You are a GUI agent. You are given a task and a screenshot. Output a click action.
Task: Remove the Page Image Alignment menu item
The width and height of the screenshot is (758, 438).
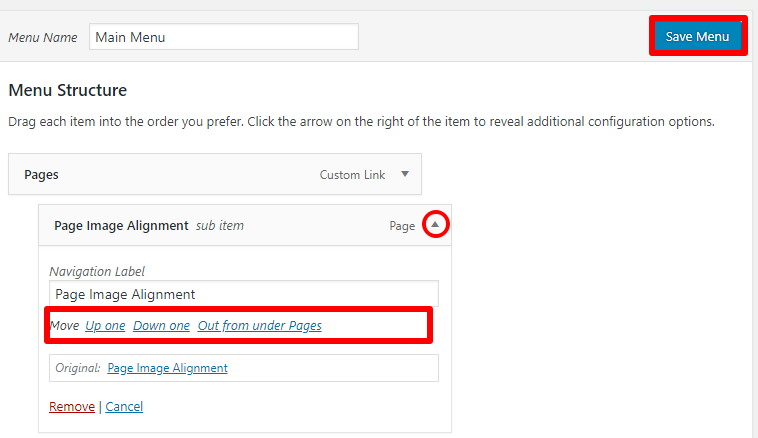[71, 407]
